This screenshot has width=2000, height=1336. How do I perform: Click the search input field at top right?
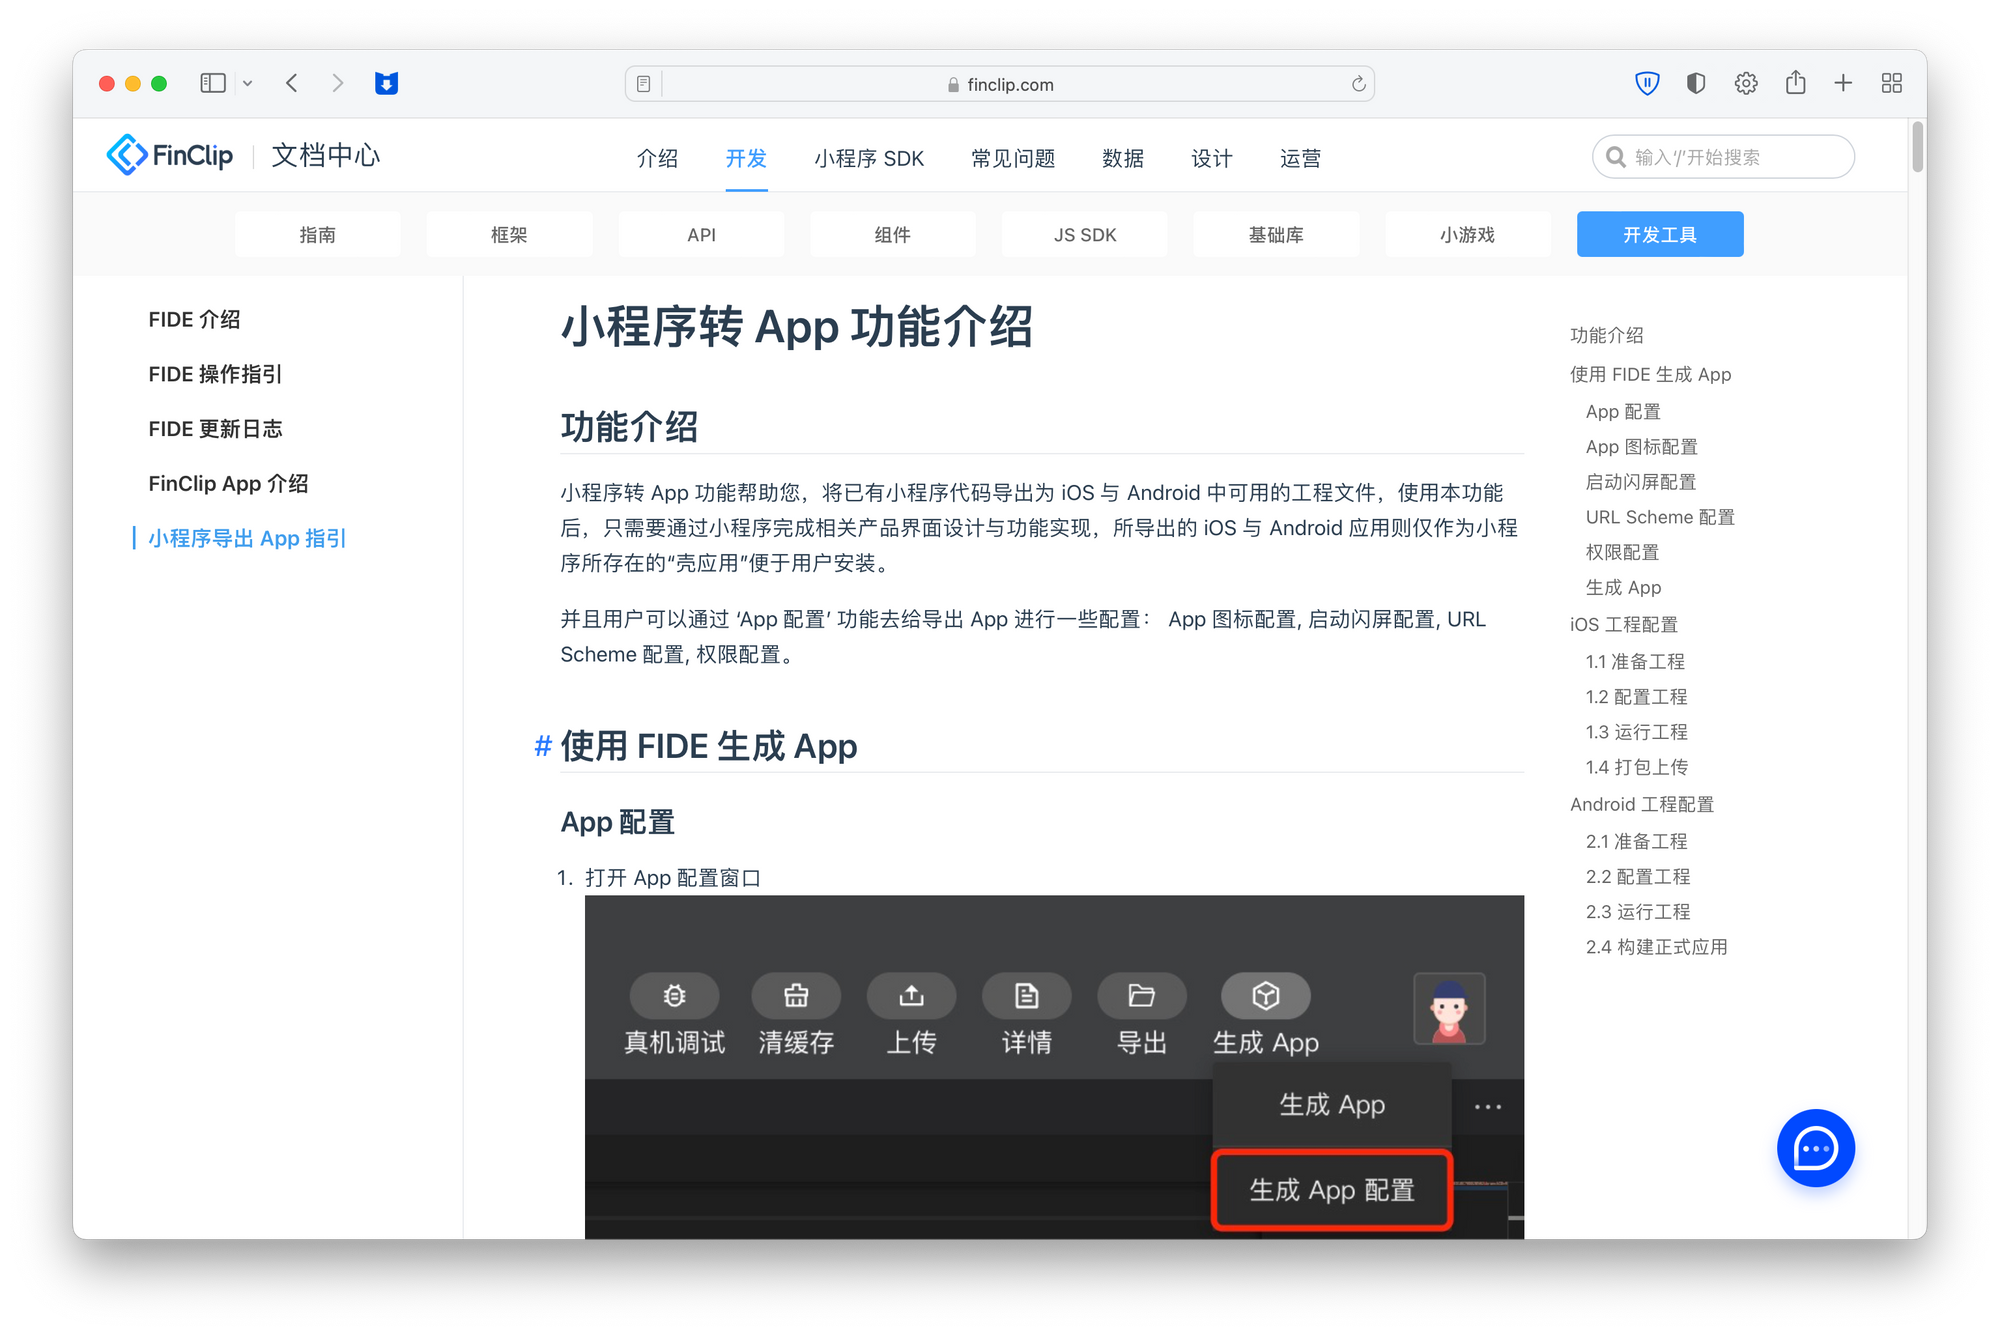(x=1722, y=156)
